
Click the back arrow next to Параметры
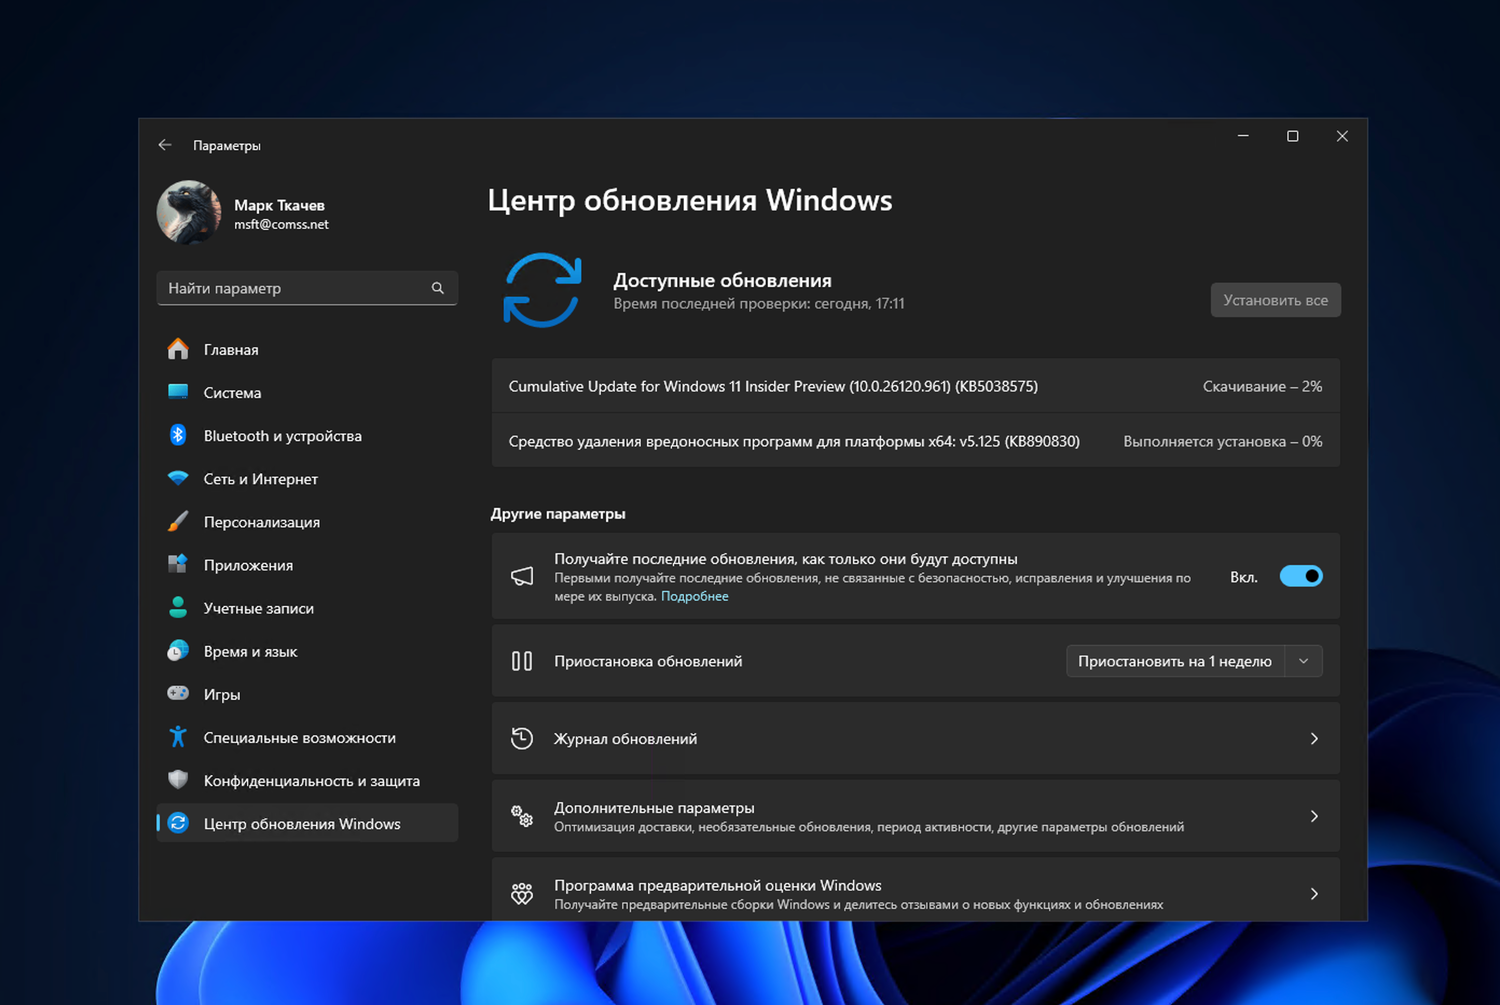click(165, 145)
